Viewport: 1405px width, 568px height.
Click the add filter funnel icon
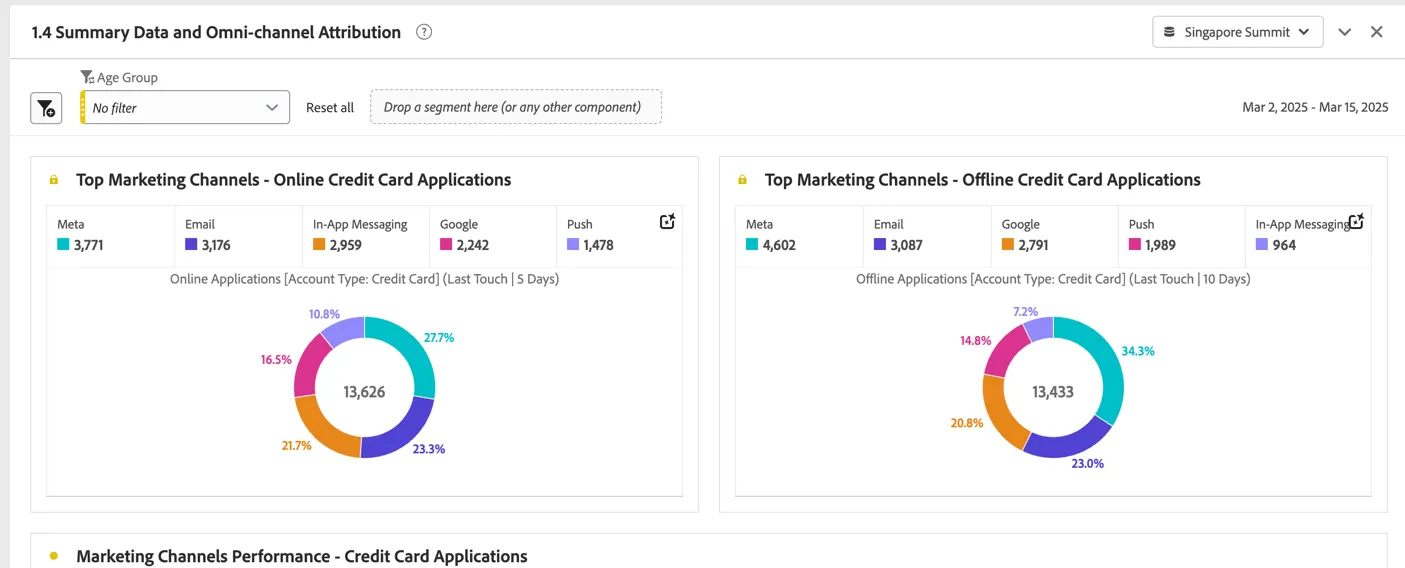[46, 108]
